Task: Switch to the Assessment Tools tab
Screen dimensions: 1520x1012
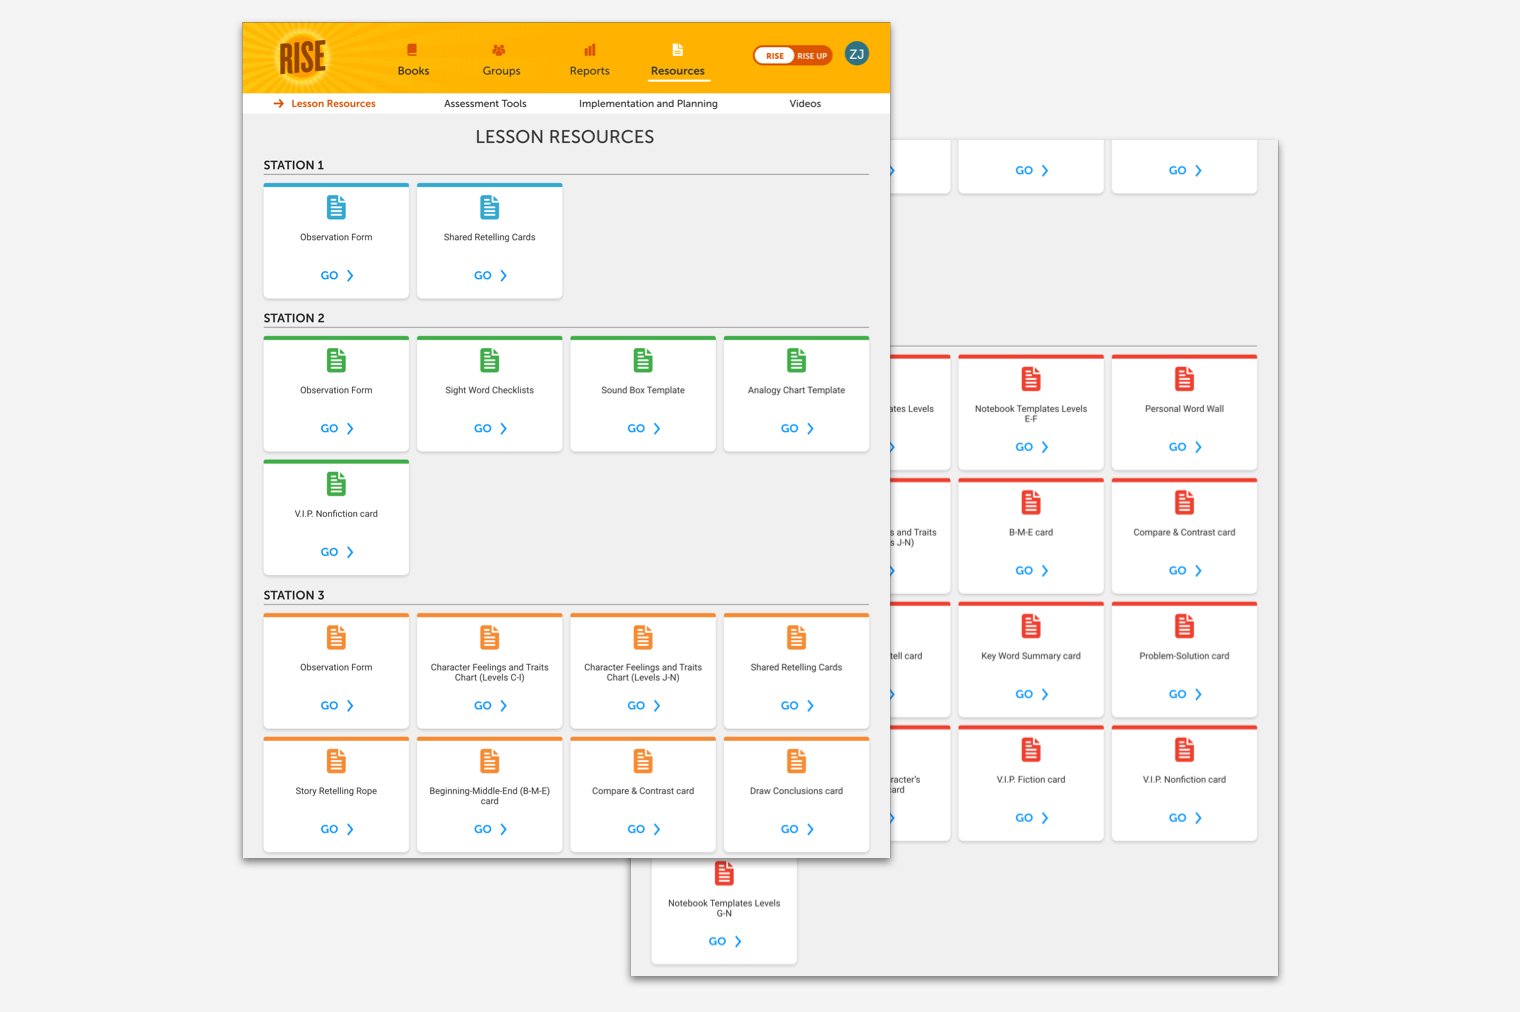Action: (x=485, y=104)
